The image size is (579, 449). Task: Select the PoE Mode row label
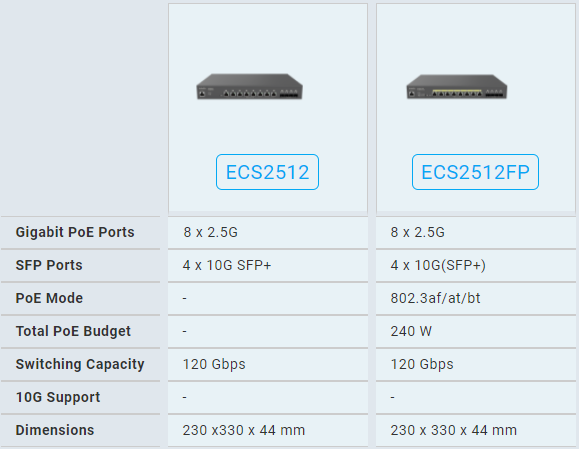pos(49,298)
